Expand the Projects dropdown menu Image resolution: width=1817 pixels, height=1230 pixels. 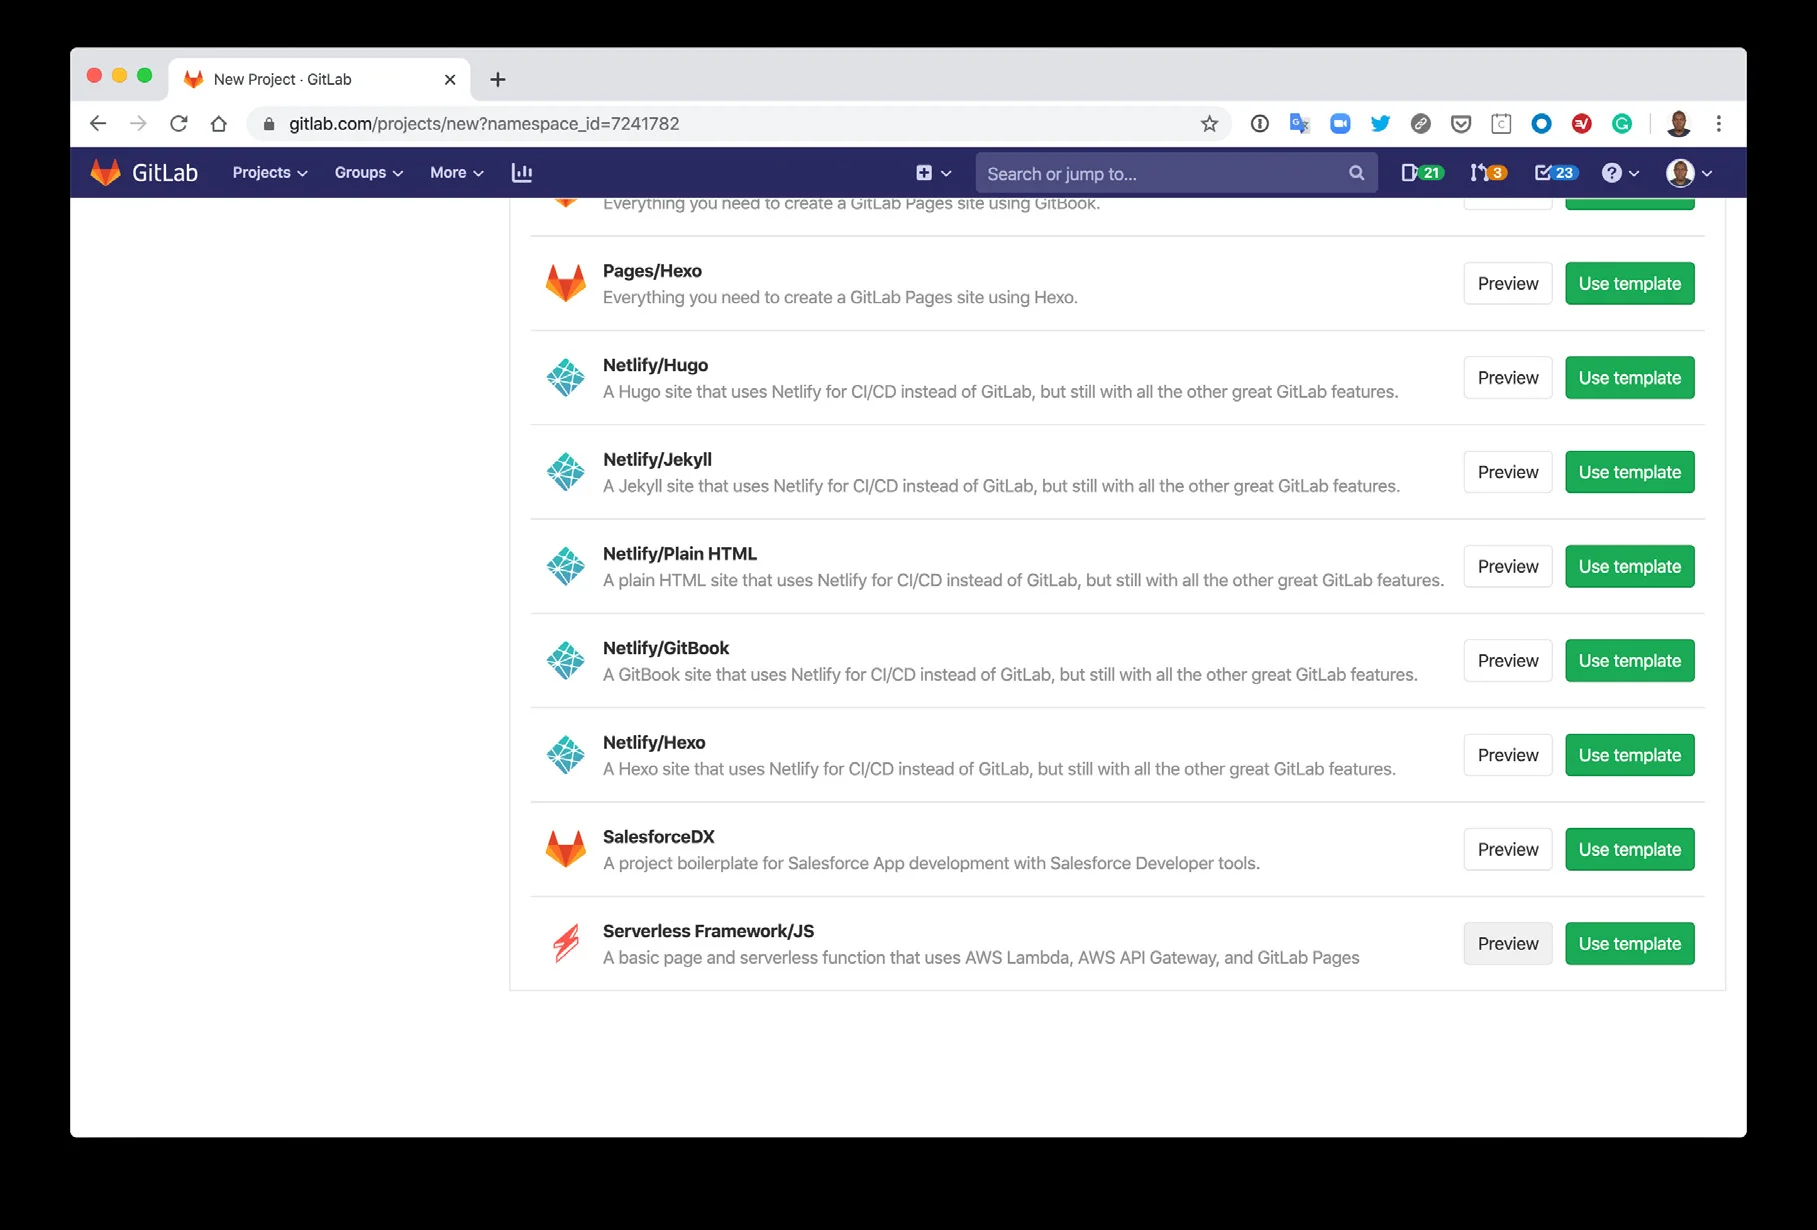point(269,173)
